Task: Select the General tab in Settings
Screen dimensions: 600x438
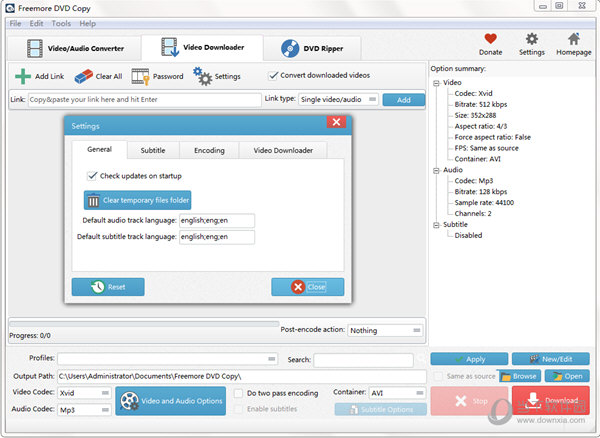Action: 99,149
